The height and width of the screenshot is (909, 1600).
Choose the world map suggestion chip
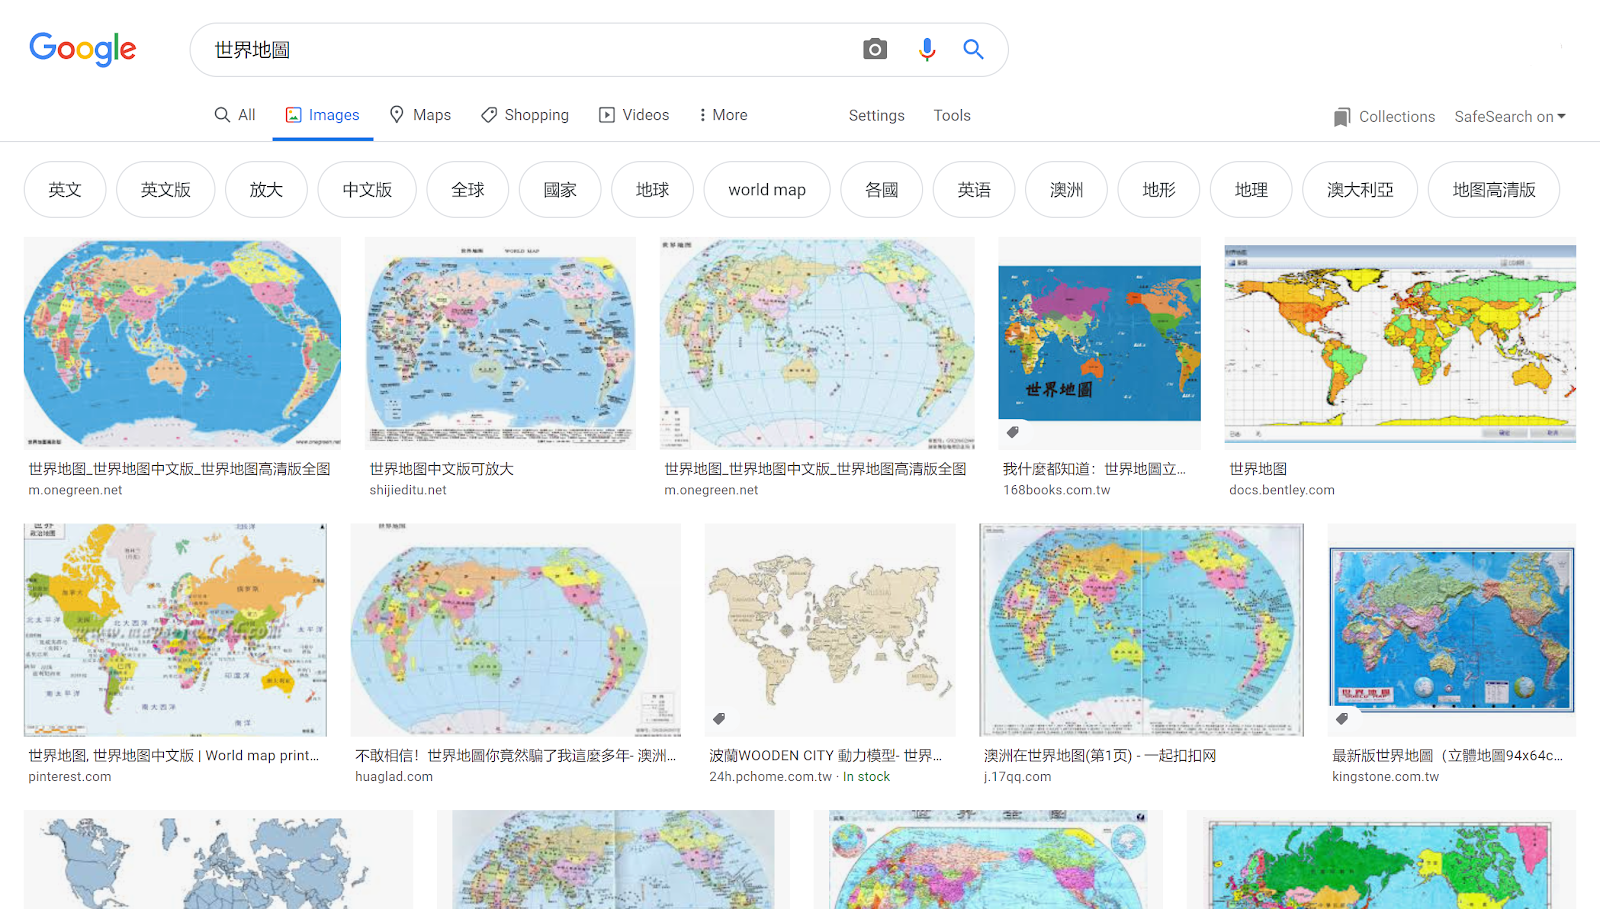(x=767, y=190)
